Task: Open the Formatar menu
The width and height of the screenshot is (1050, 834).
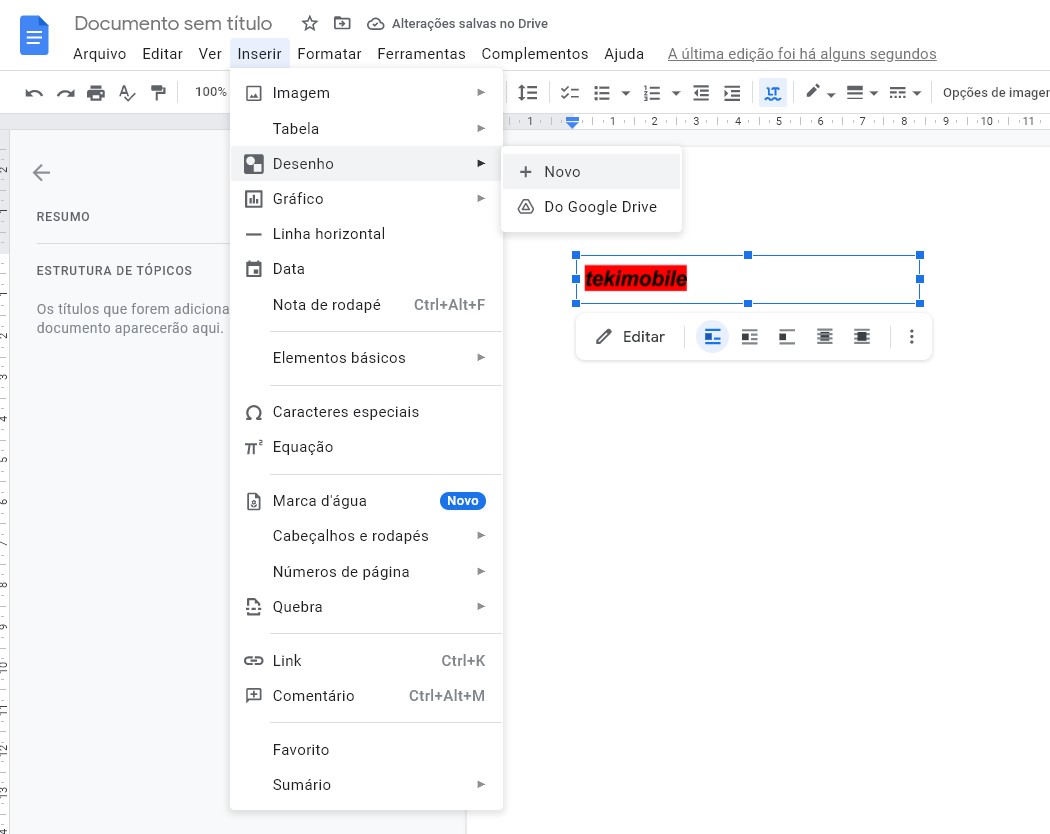Action: pyautogui.click(x=329, y=54)
